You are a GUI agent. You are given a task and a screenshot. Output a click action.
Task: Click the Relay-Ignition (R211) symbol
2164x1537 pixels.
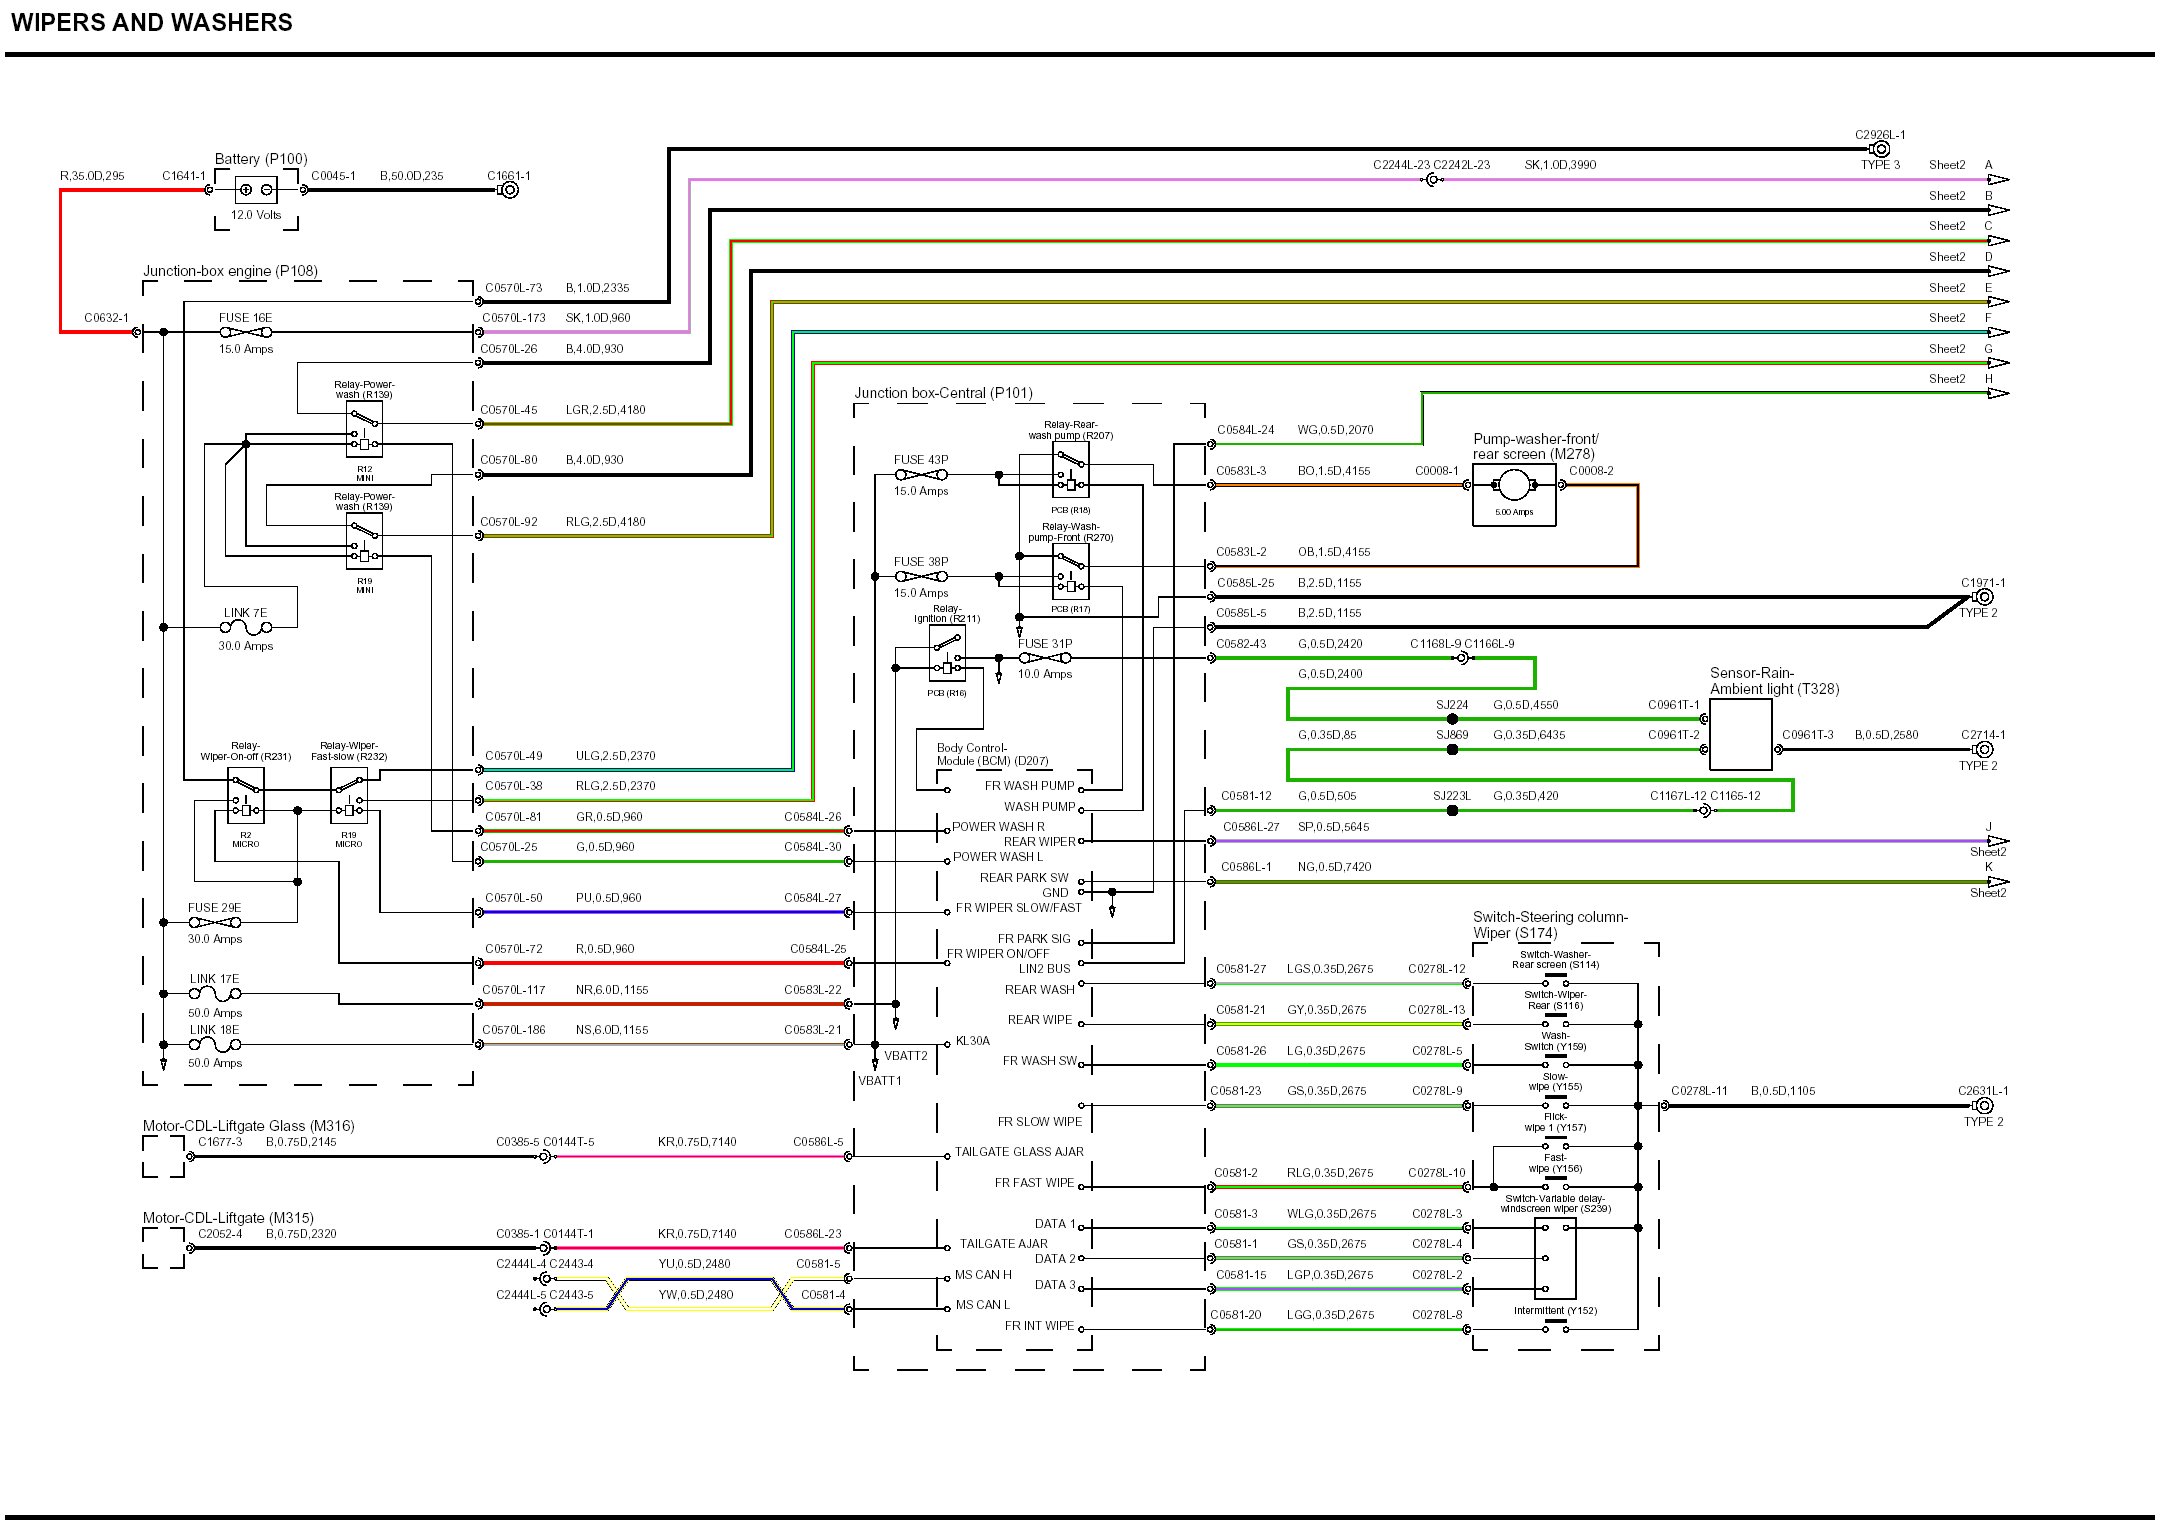(947, 654)
